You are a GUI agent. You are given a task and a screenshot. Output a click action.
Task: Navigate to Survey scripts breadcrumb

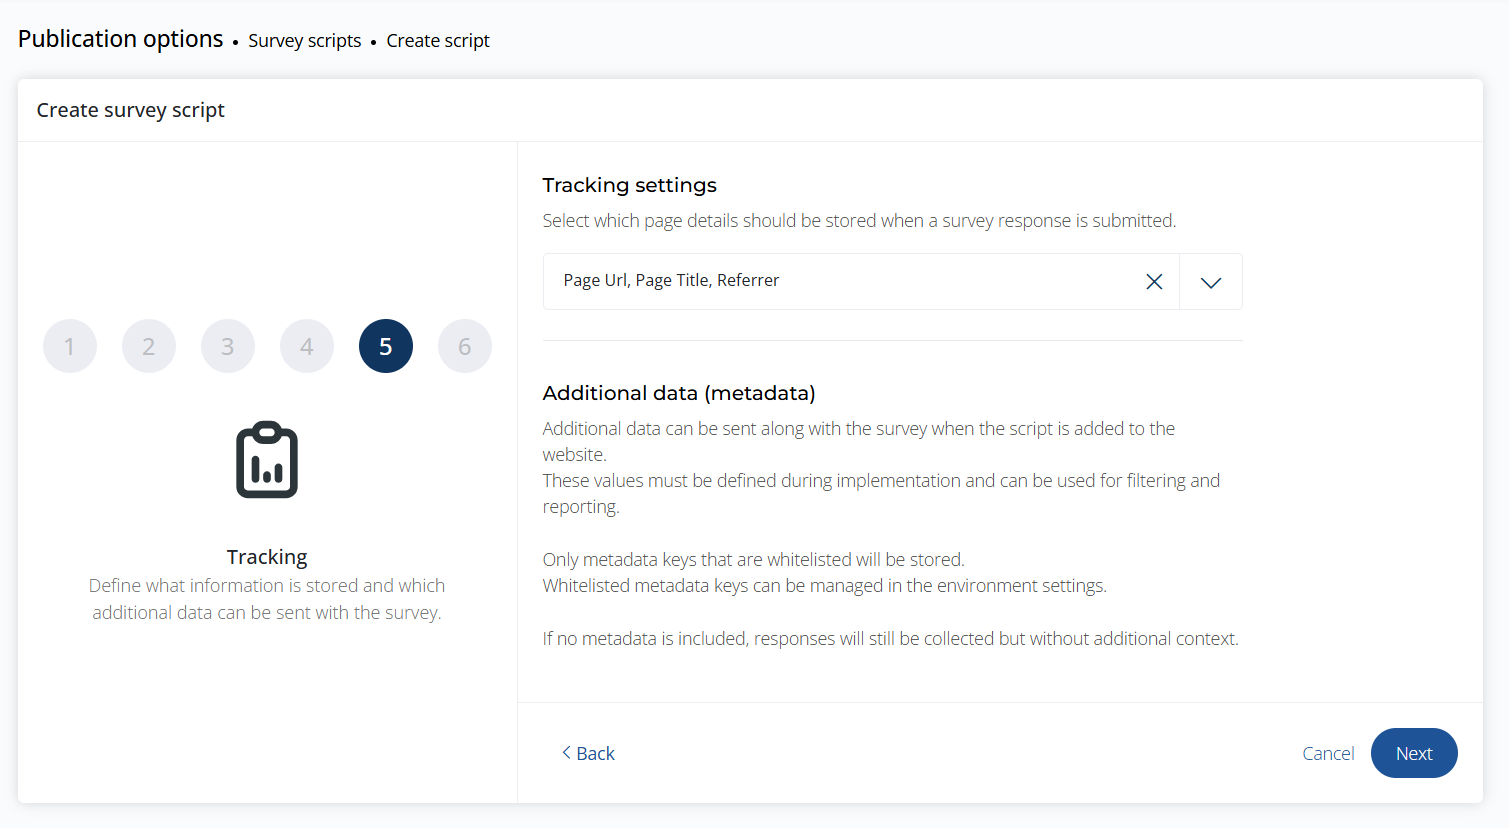click(305, 41)
